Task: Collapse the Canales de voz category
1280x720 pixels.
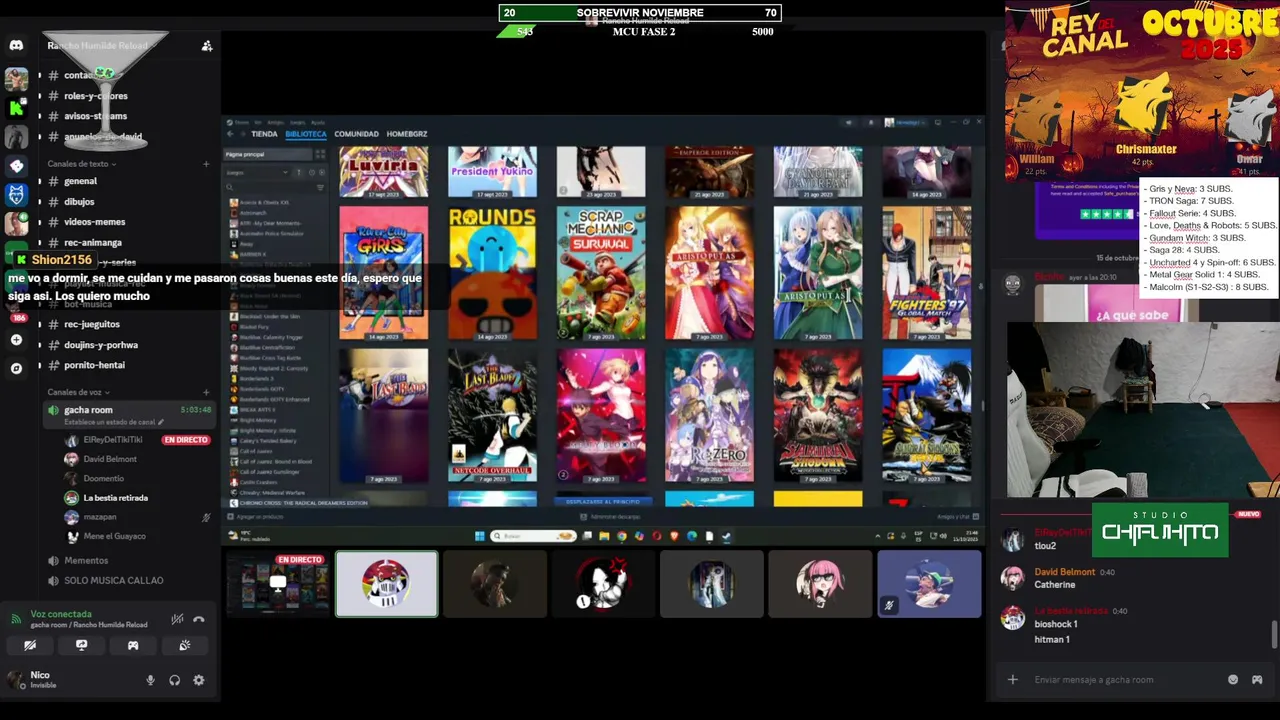Action: [79, 392]
